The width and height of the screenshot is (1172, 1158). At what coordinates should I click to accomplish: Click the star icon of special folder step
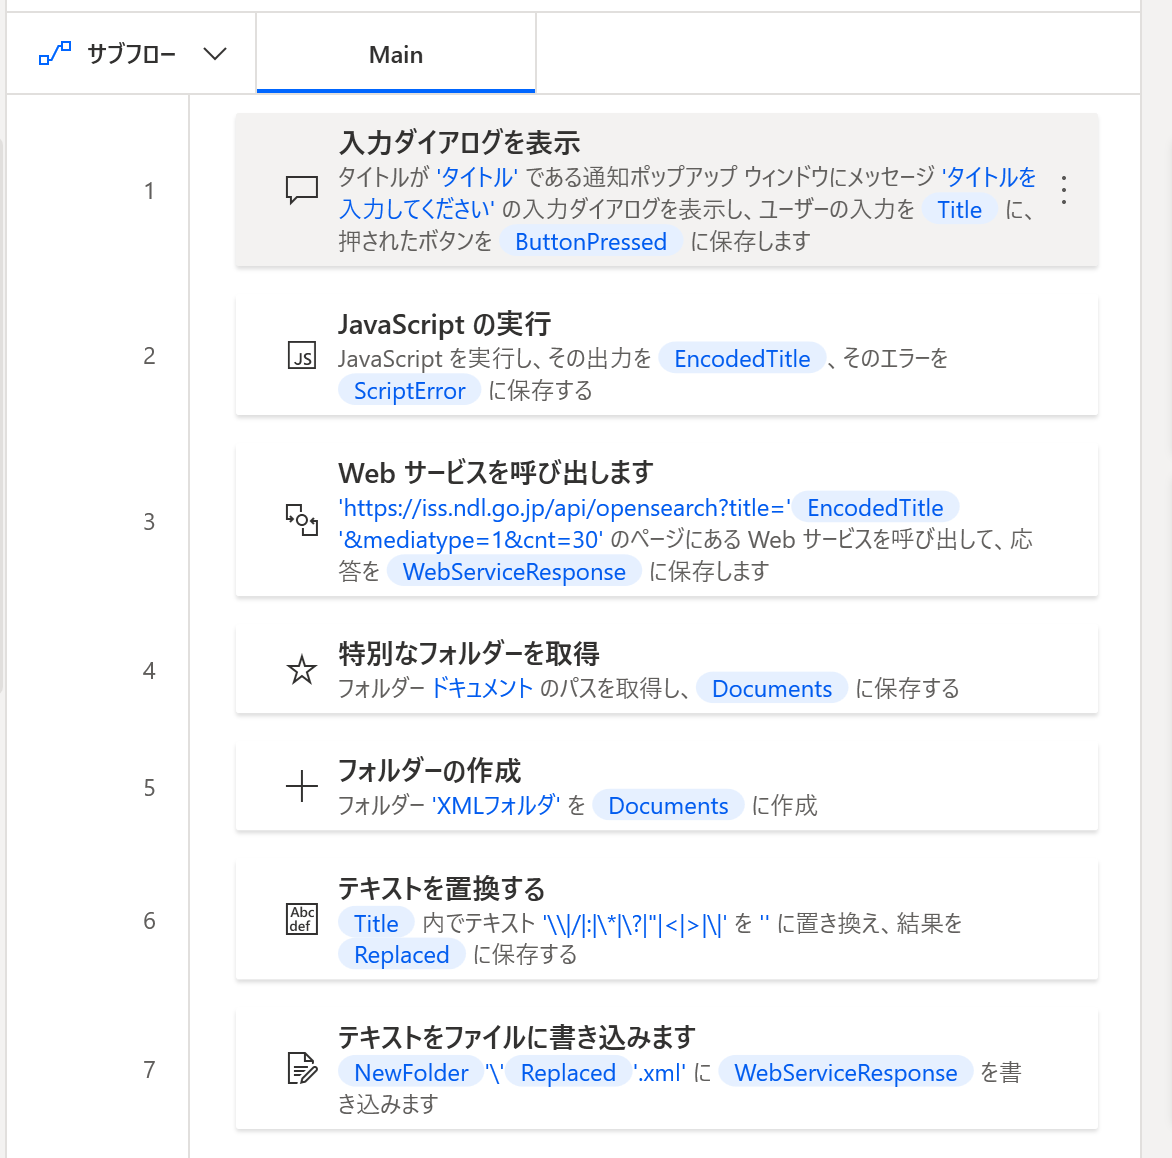tap(302, 670)
